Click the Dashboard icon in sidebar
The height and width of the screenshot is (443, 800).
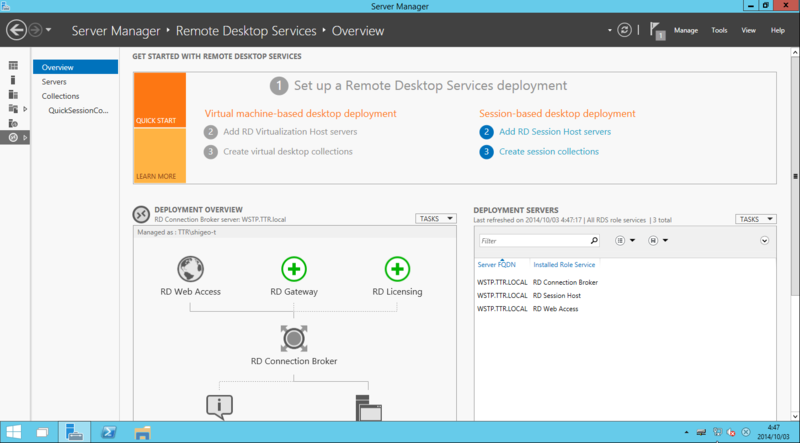pos(13,65)
